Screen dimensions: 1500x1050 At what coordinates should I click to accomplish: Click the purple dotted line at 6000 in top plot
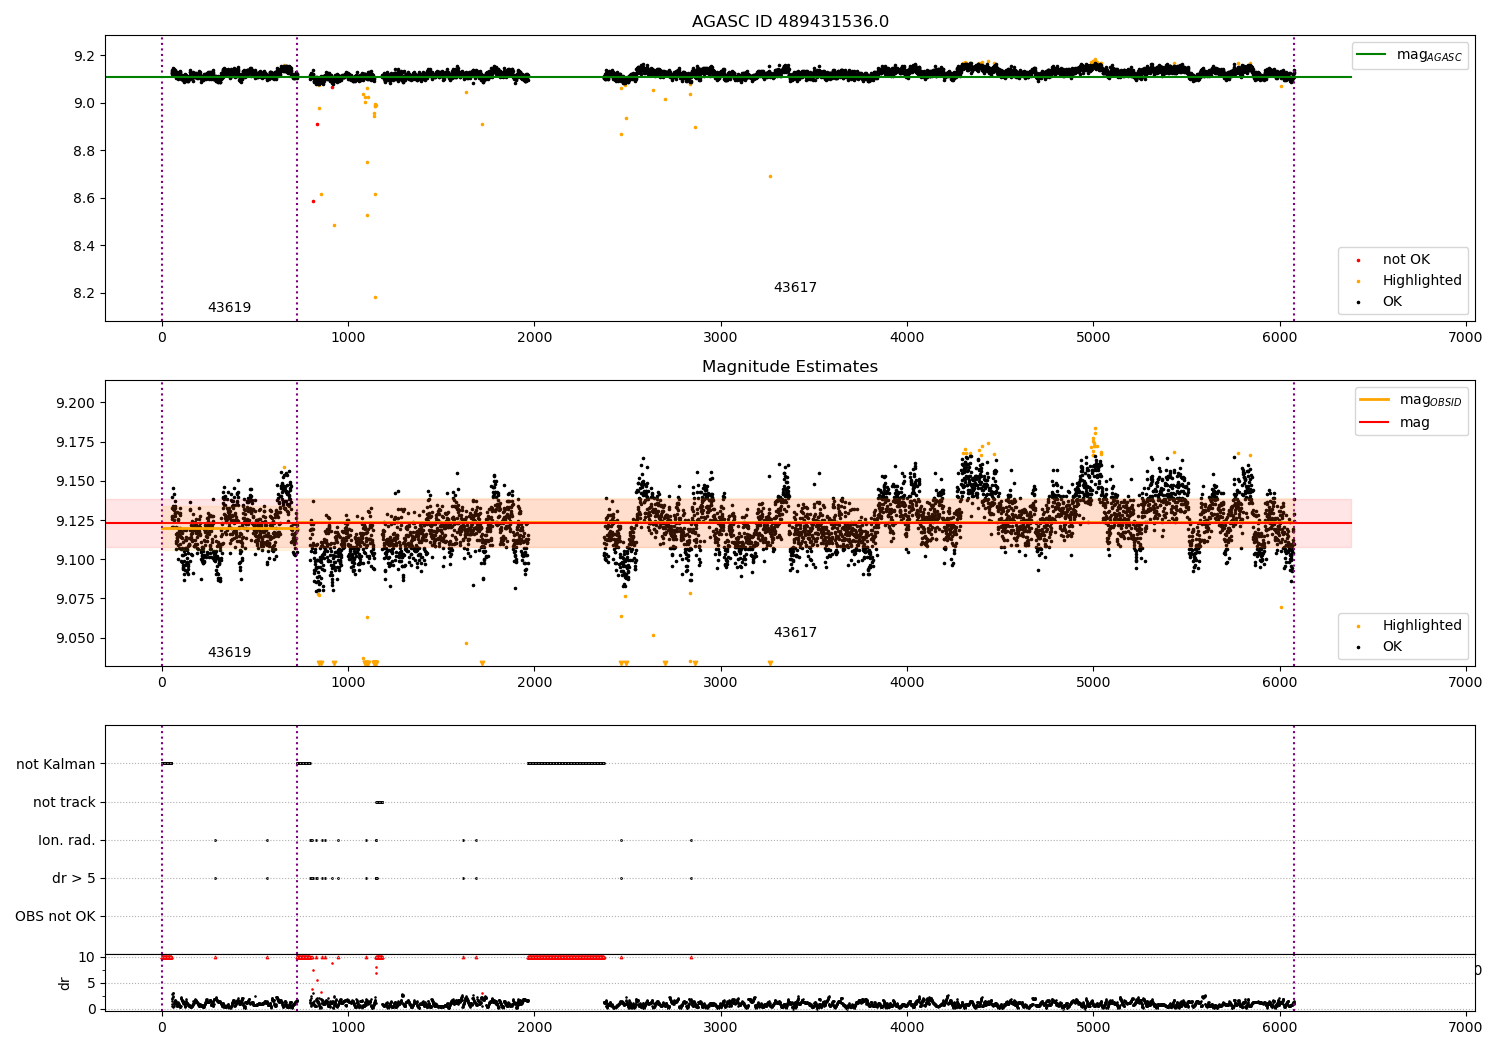coord(1294,178)
